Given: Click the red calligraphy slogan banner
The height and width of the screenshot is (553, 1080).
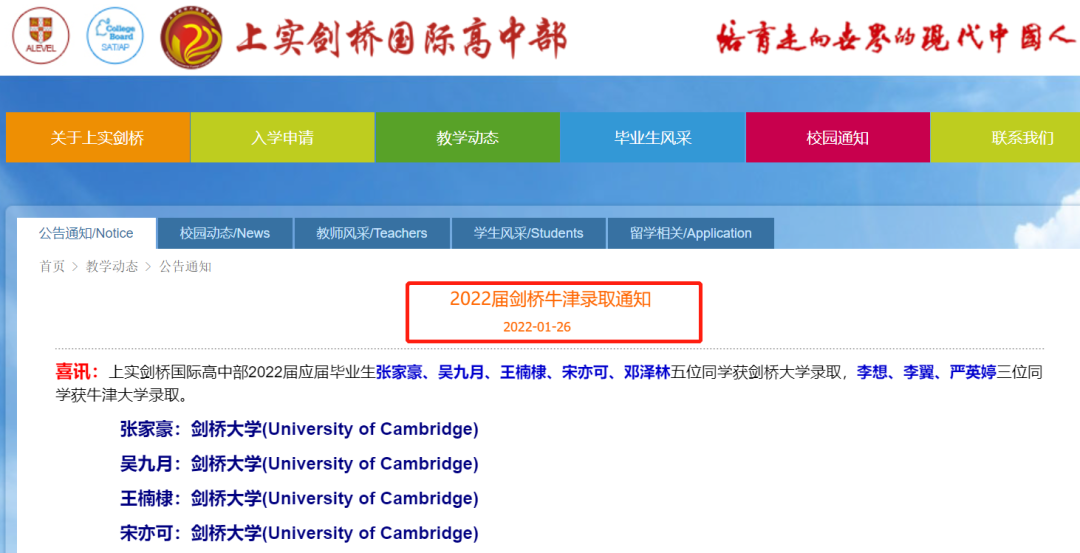Looking at the screenshot, I should point(895,37).
